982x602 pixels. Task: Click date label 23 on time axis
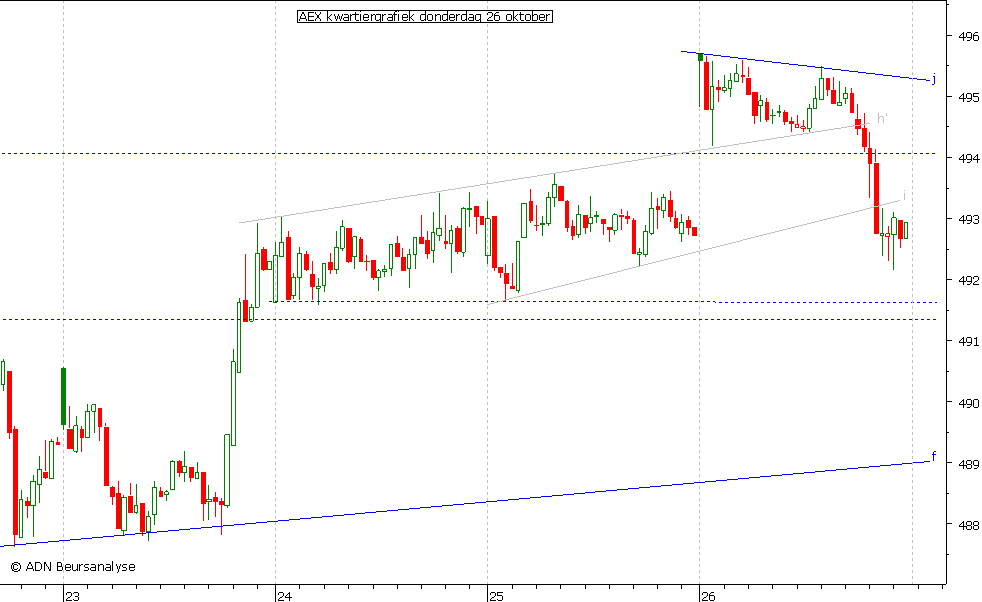pyautogui.click(x=73, y=596)
